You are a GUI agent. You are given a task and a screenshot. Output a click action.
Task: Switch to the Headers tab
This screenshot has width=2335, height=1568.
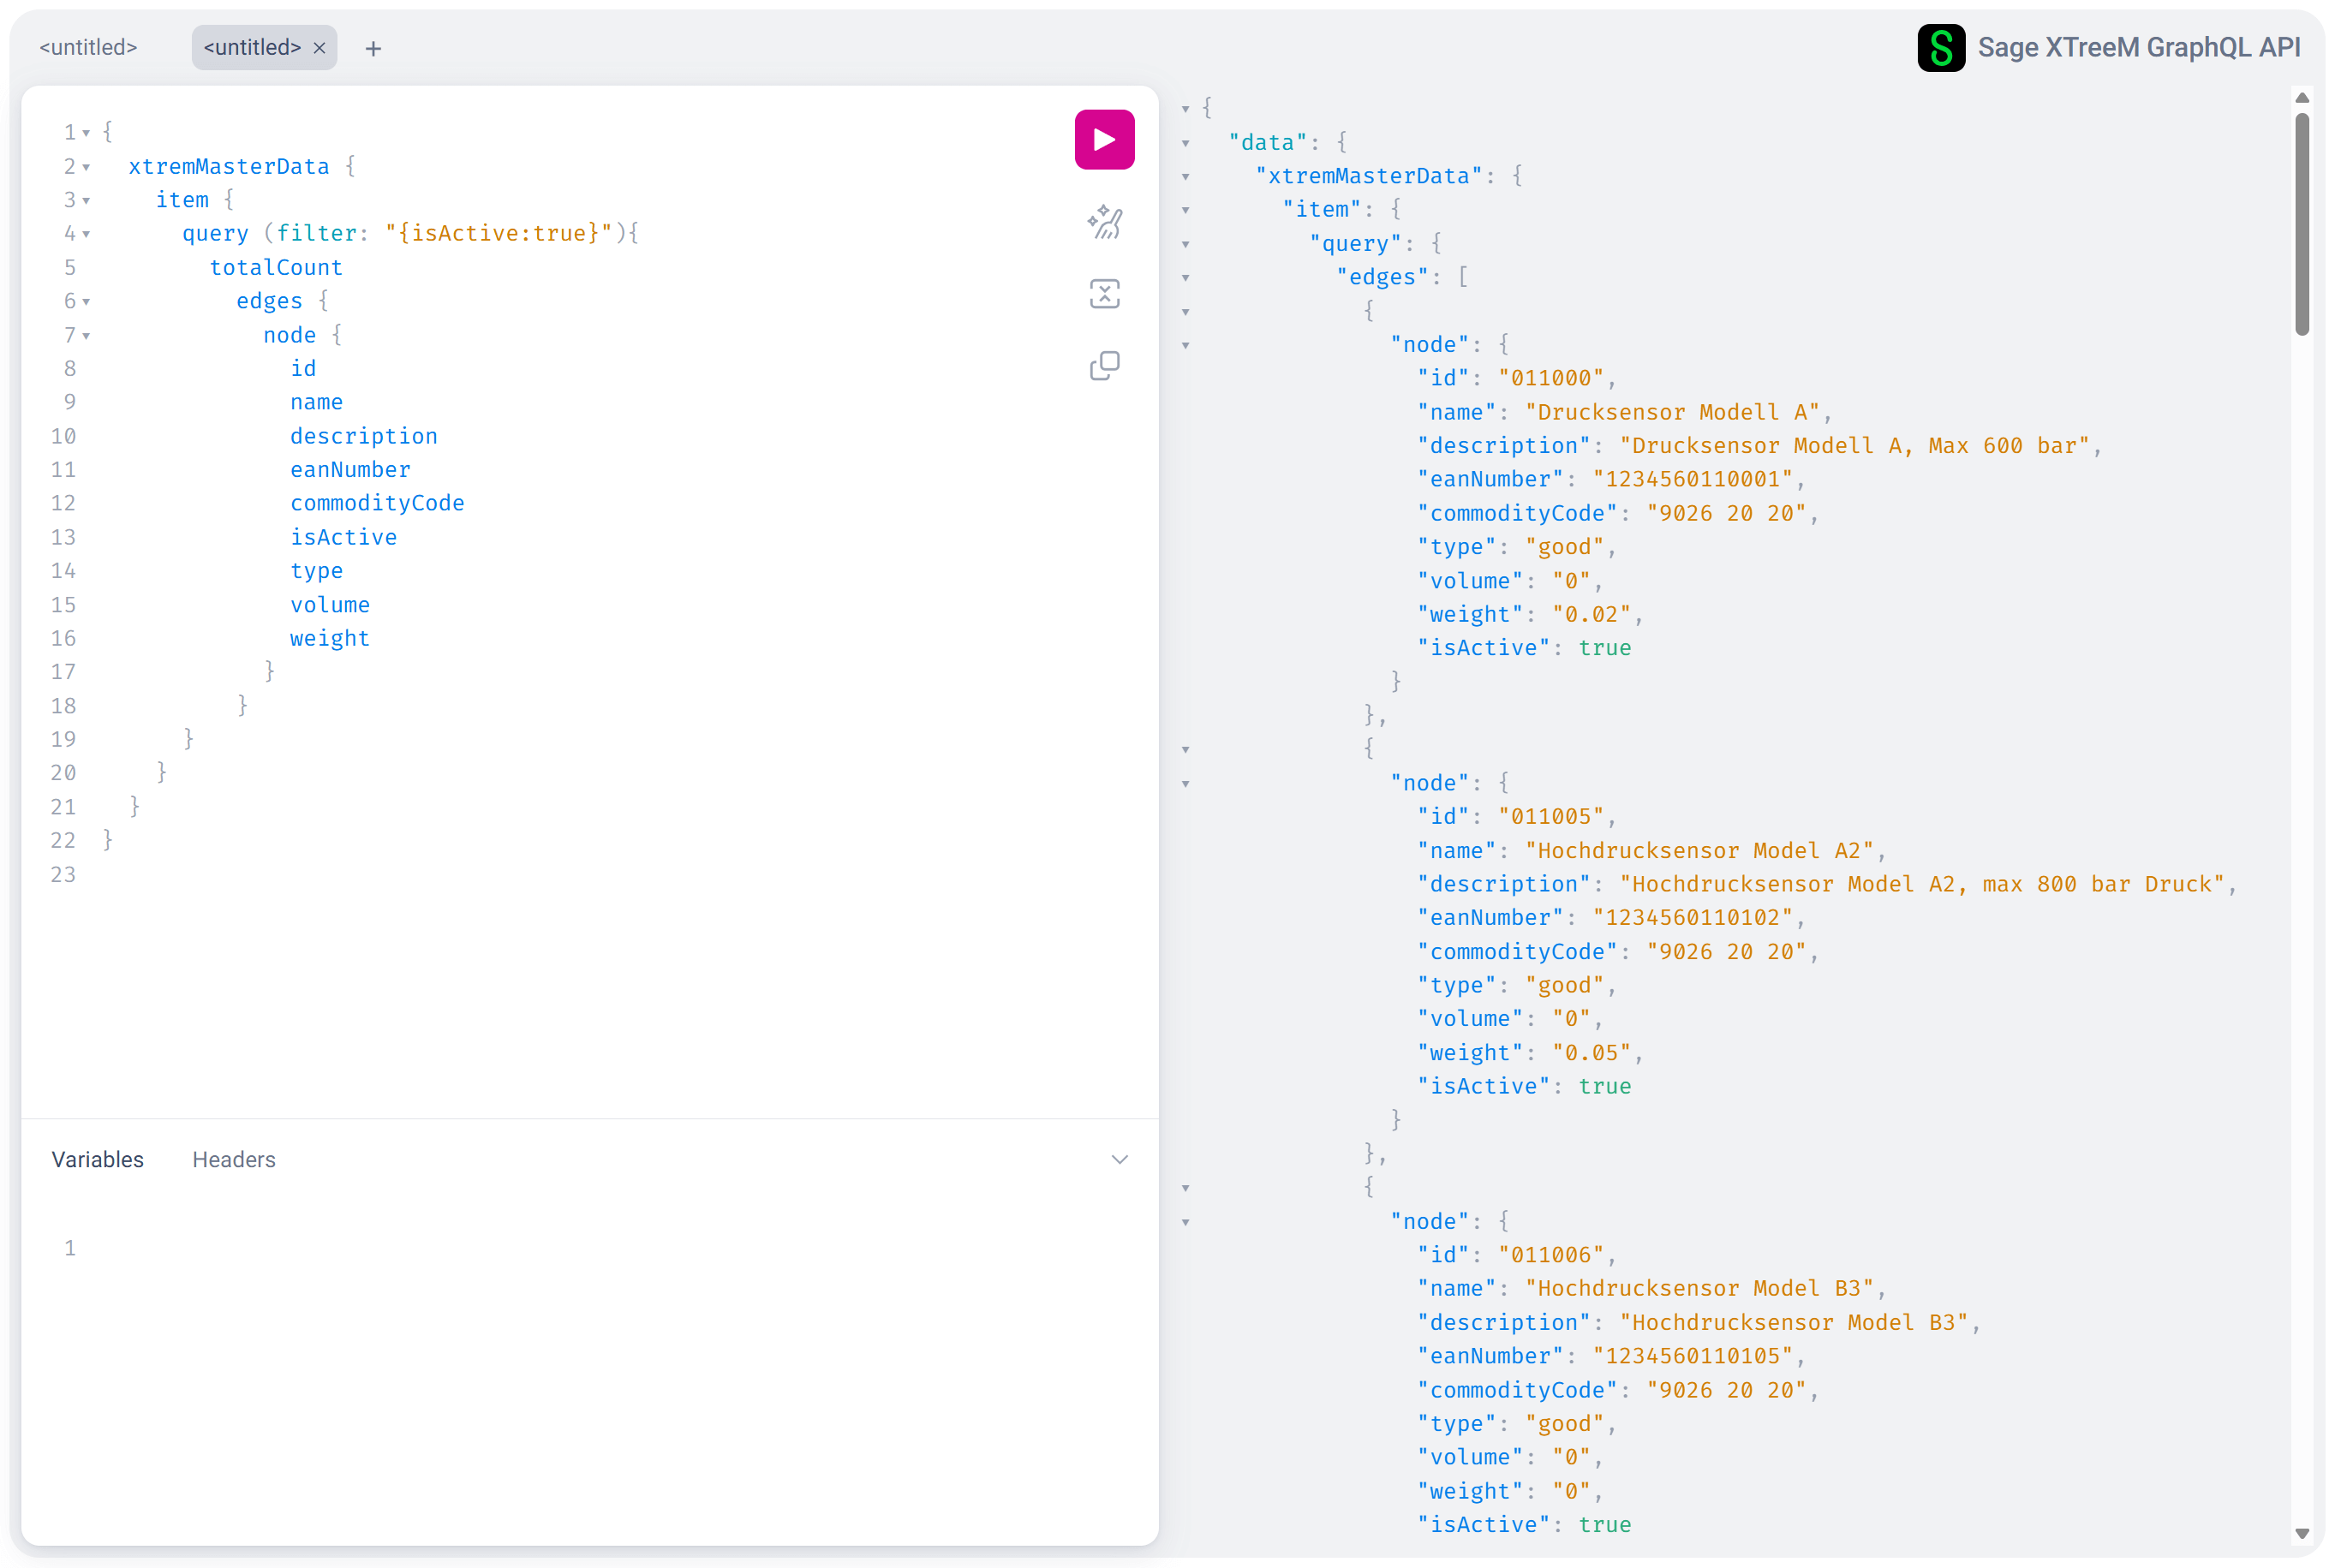point(234,1159)
